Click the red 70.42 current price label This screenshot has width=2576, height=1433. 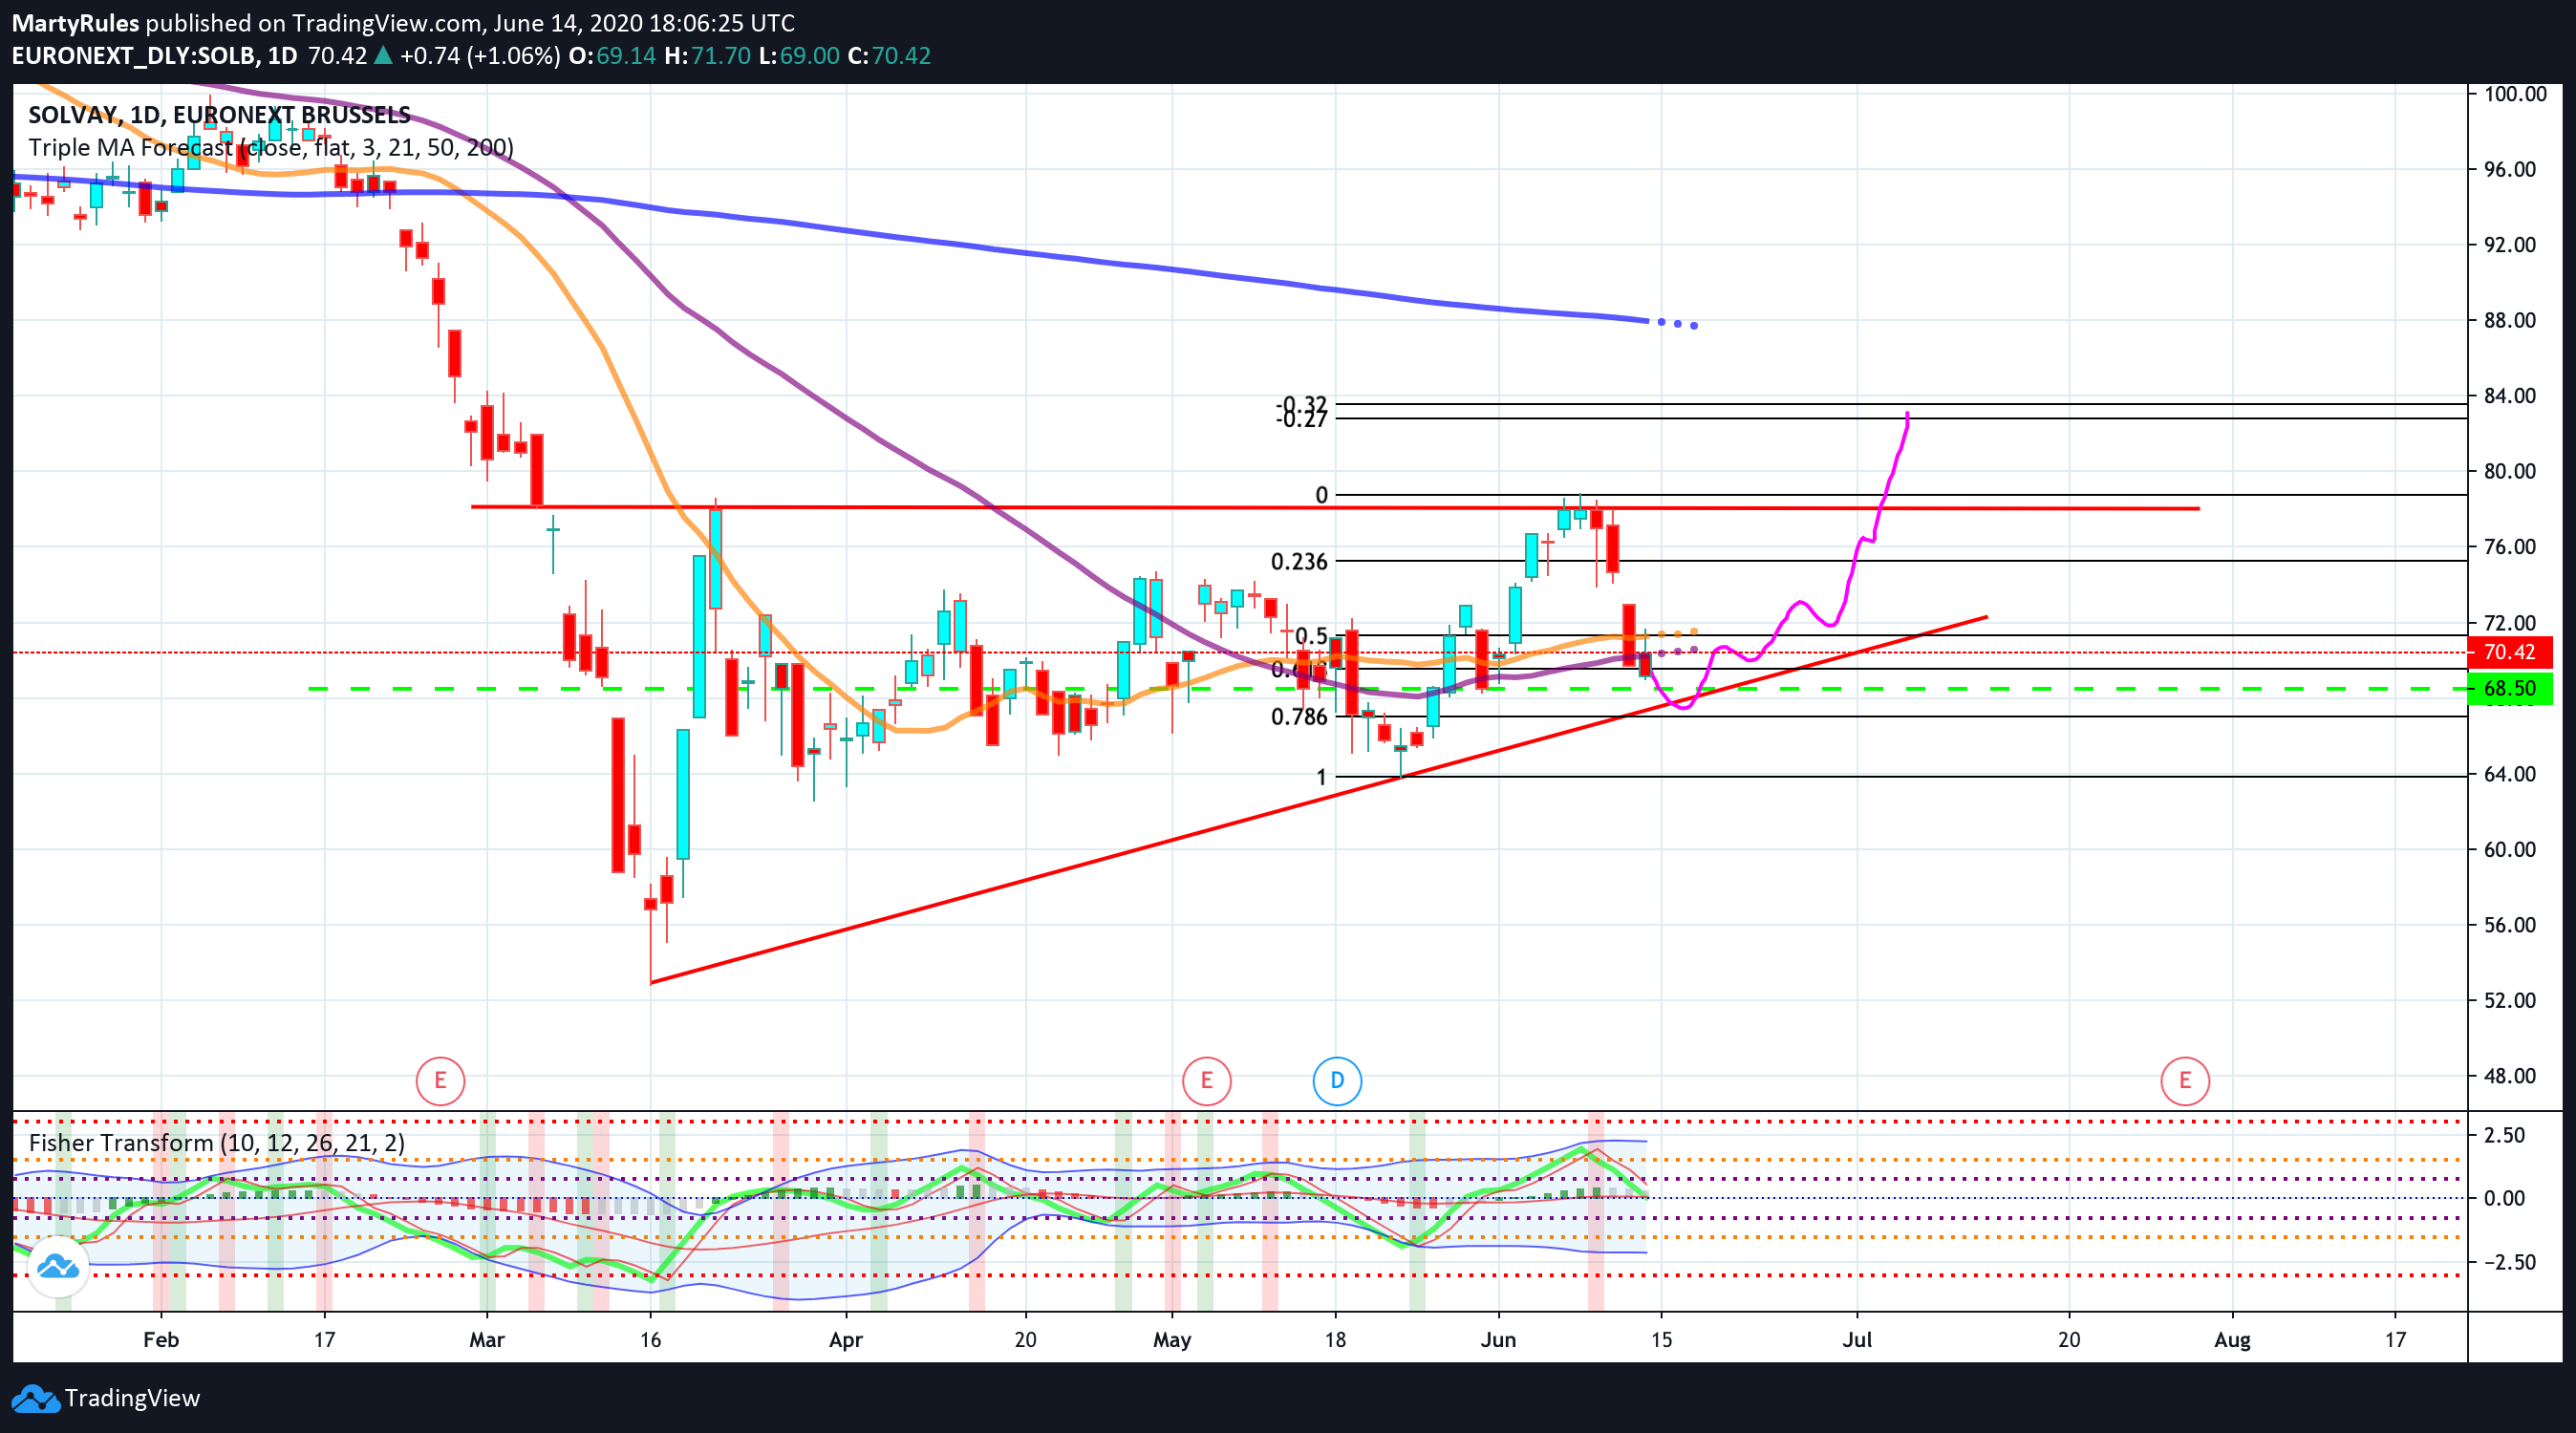click(x=2510, y=652)
